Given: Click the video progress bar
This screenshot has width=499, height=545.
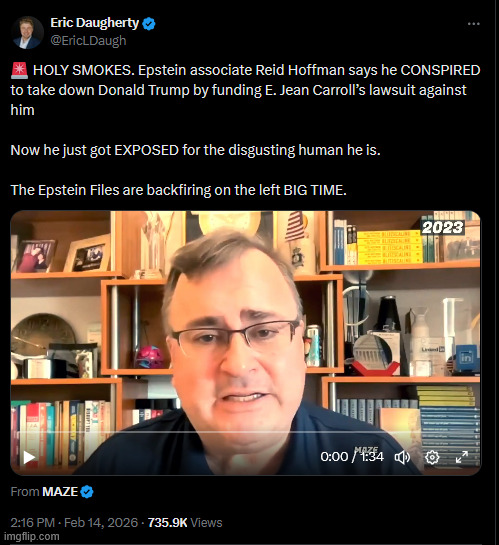Looking at the screenshot, I should [x=245, y=432].
